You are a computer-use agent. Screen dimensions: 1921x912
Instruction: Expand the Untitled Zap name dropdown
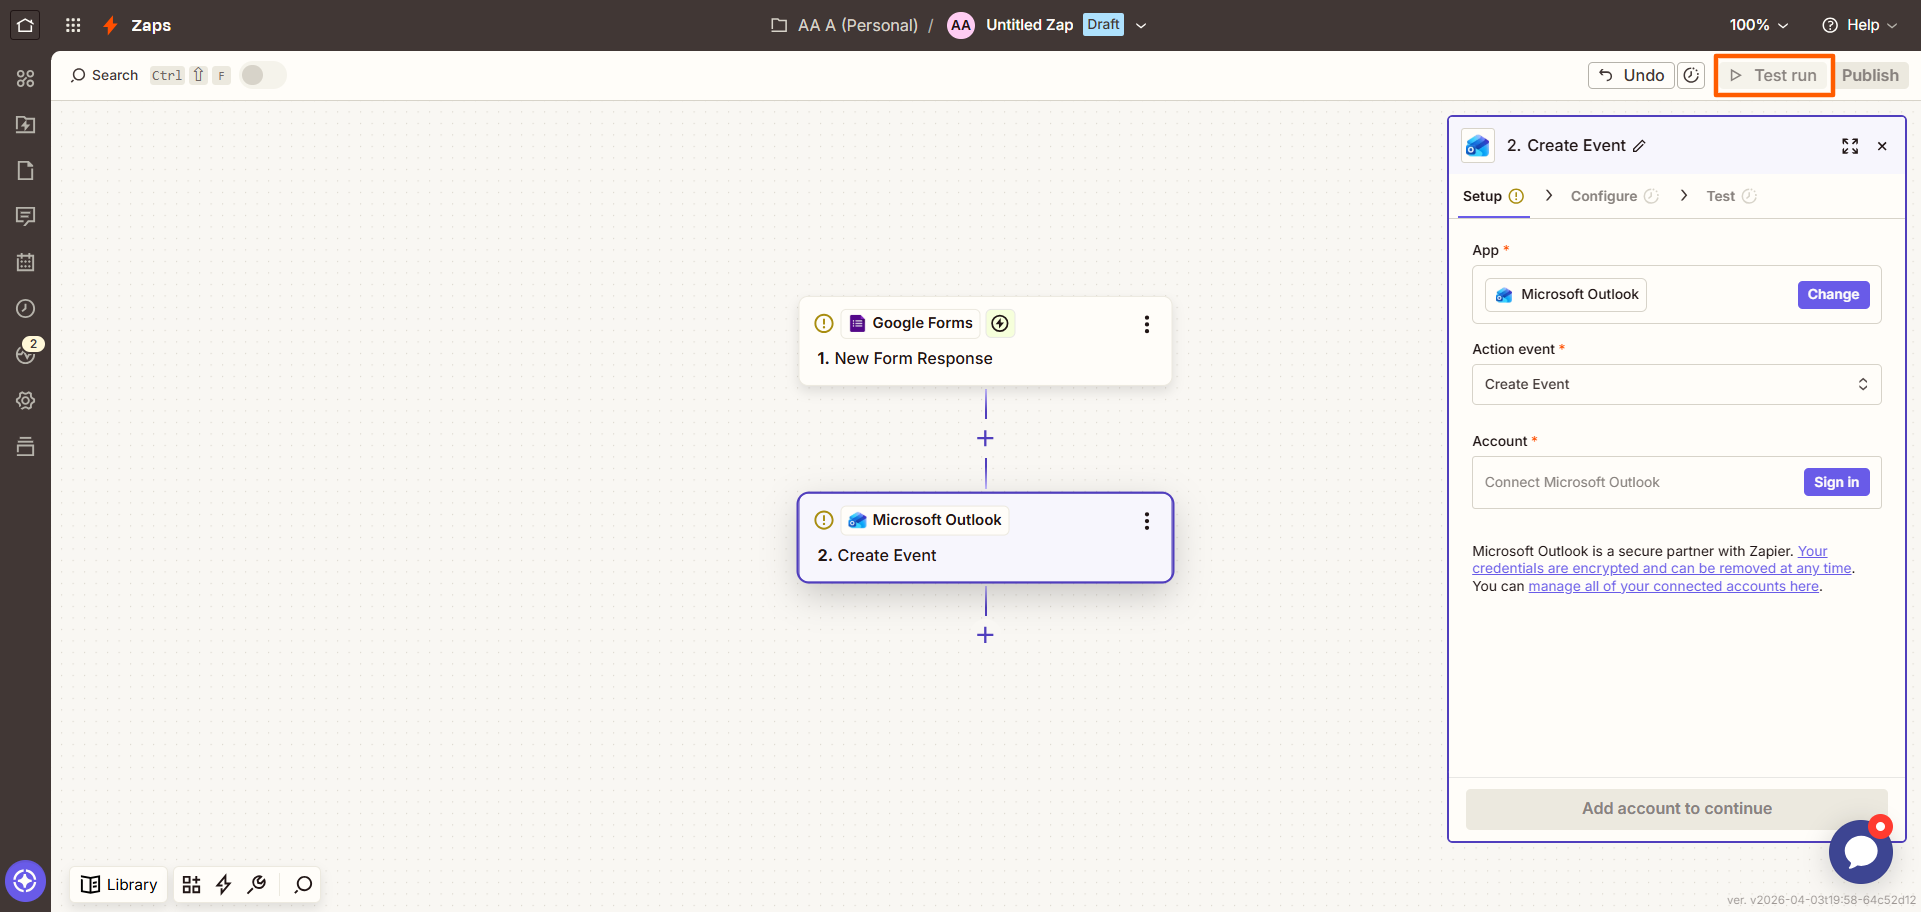[x=1141, y=25]
